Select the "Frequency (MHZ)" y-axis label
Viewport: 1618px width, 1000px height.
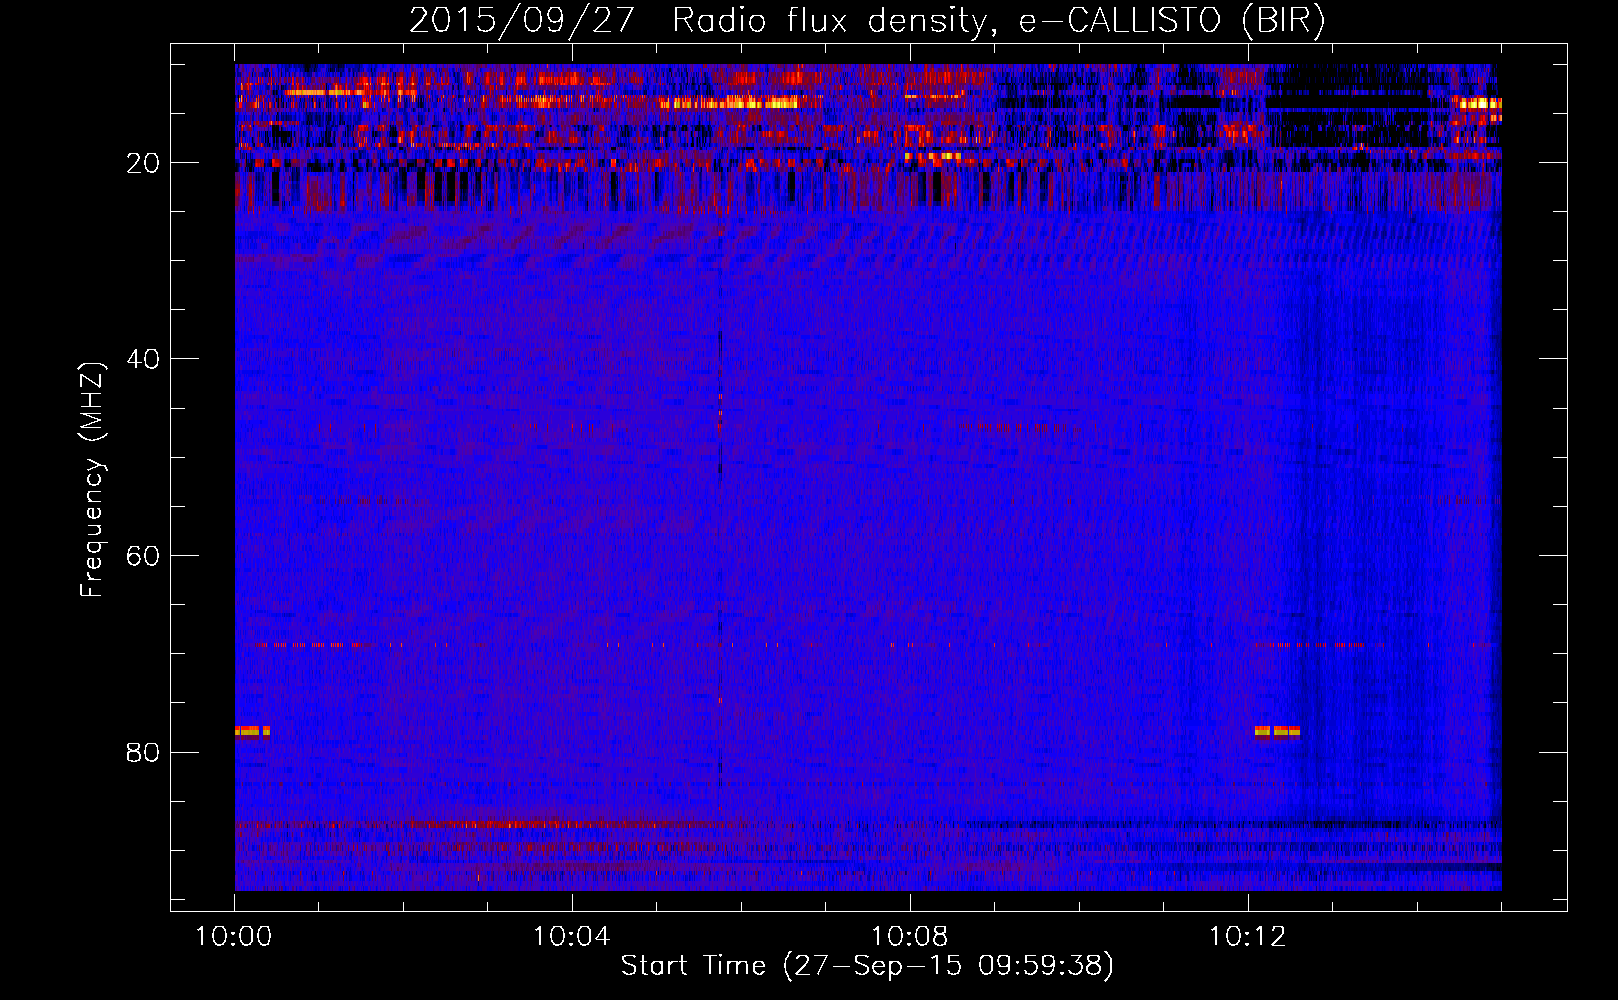point(92,480)
